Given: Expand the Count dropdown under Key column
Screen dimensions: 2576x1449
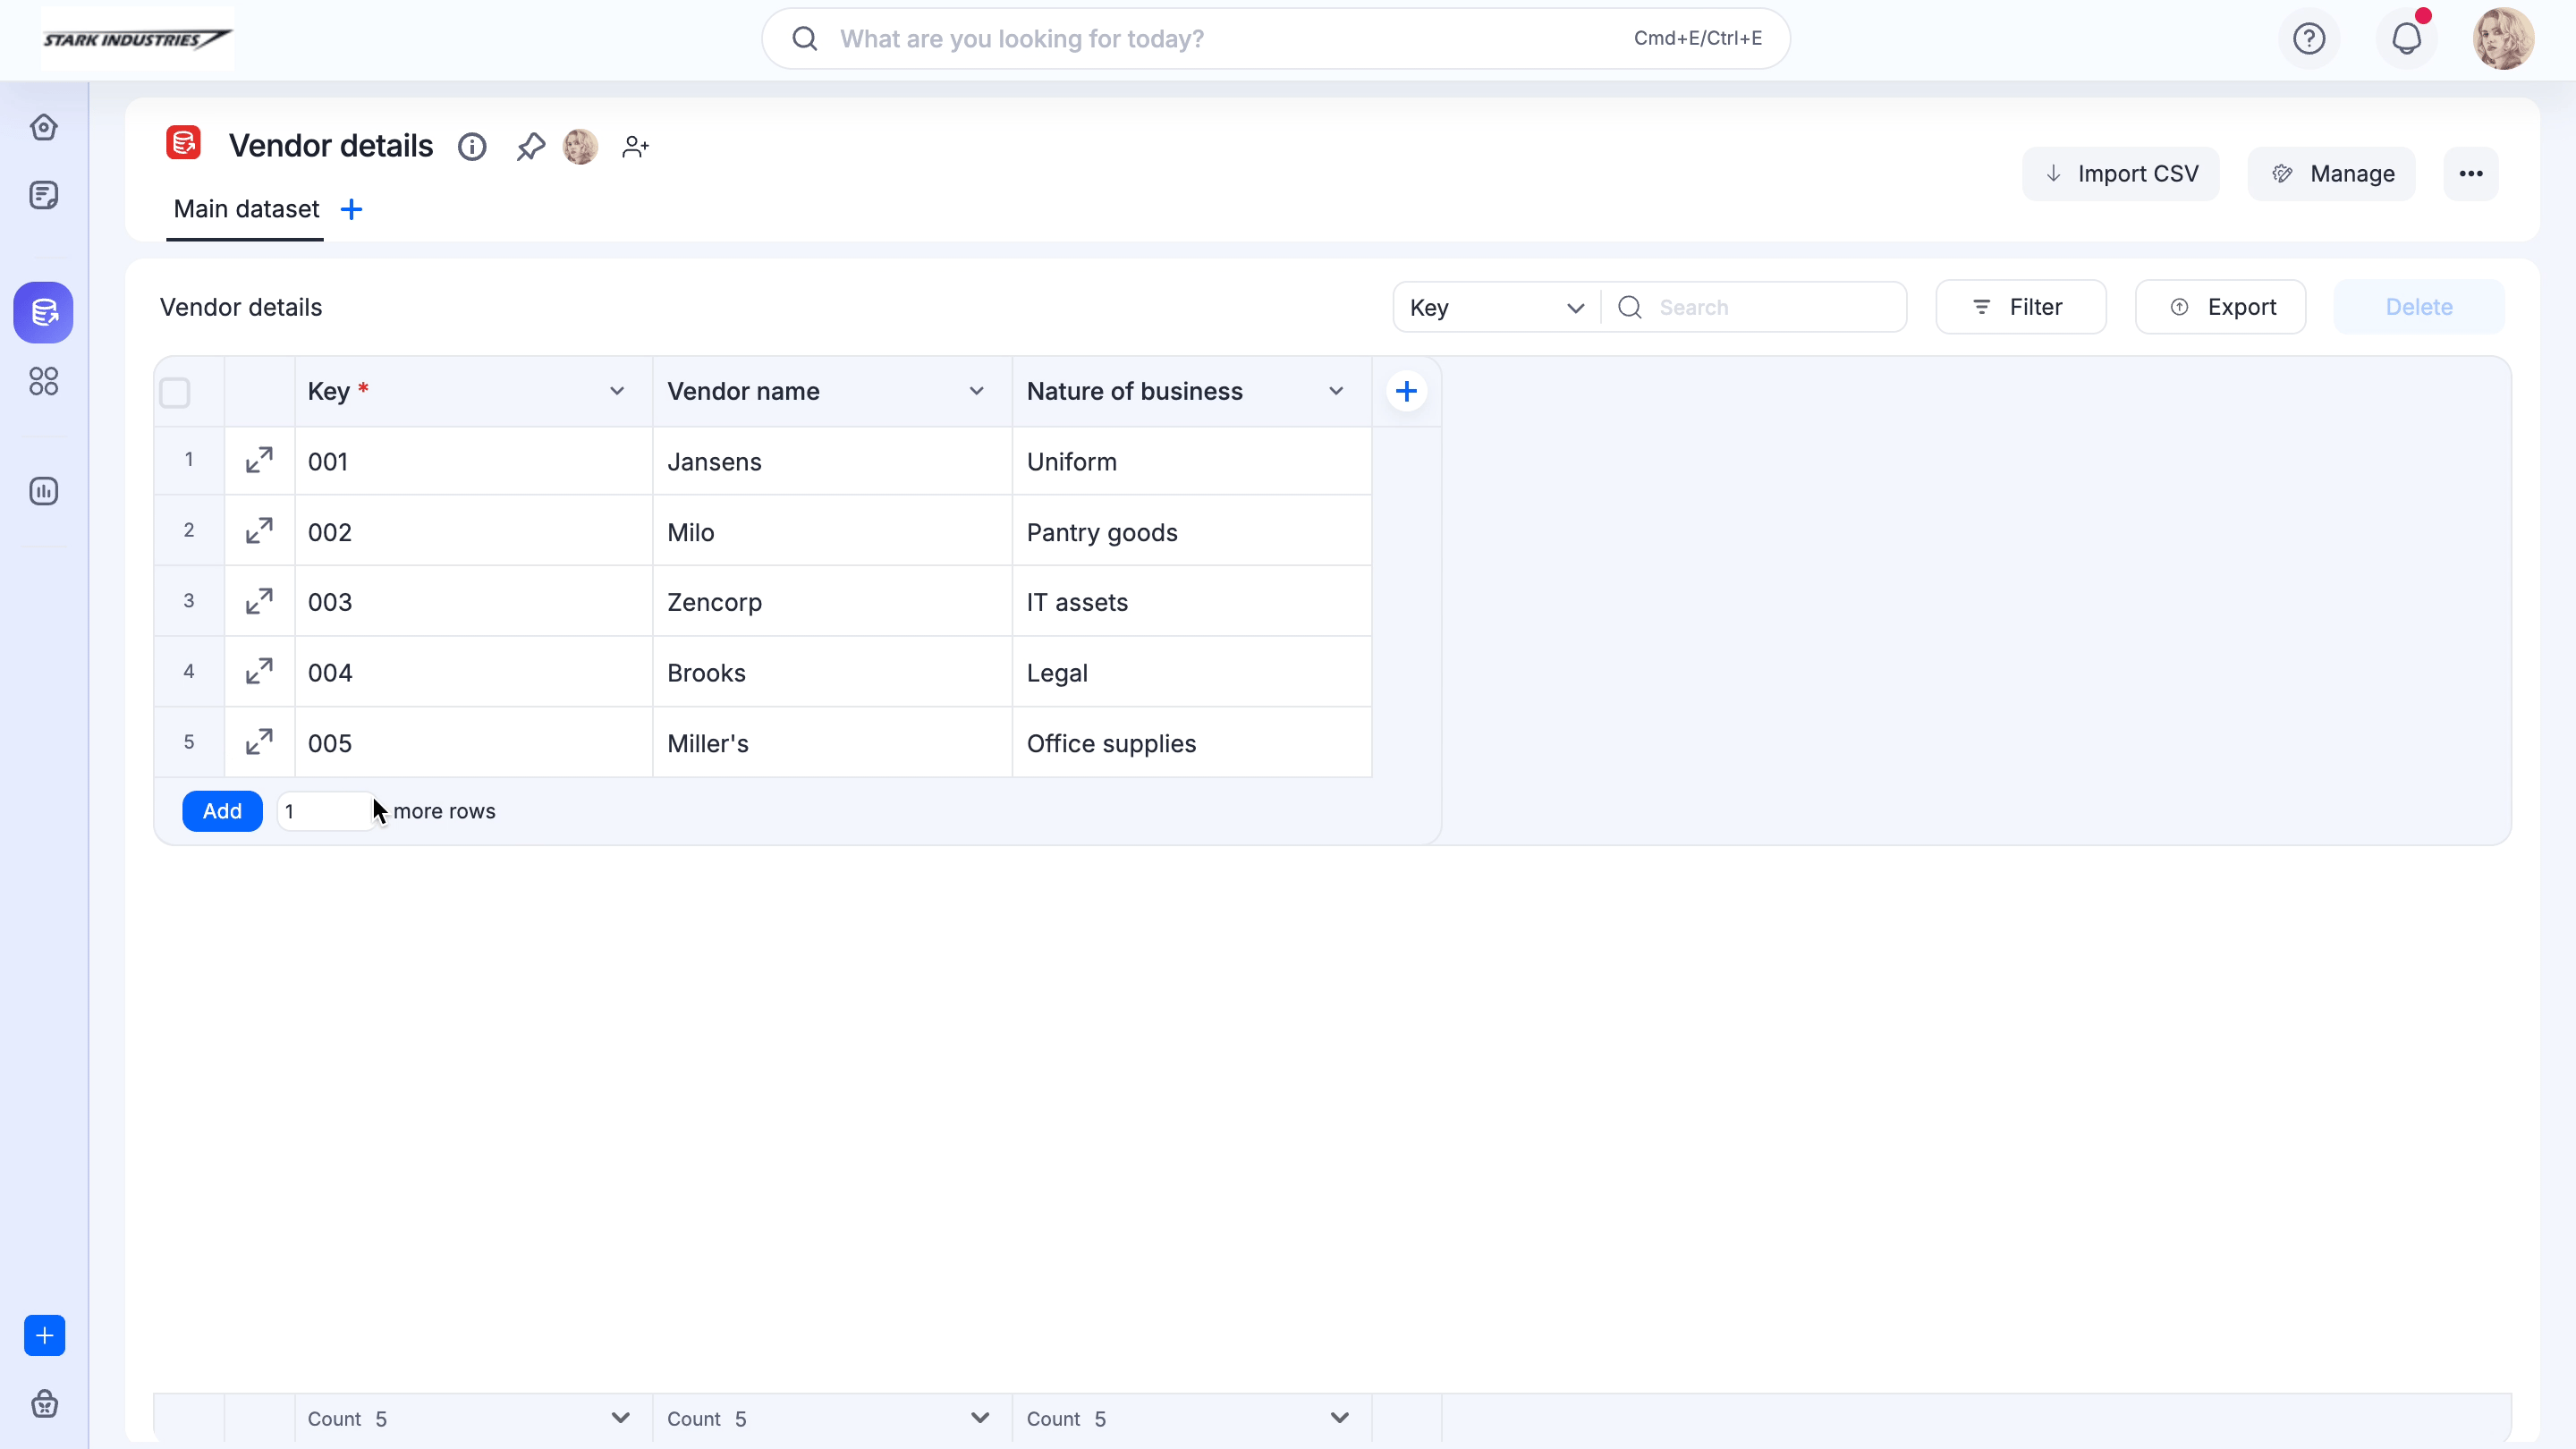Looking at the screenshot, I should 620,1418.
